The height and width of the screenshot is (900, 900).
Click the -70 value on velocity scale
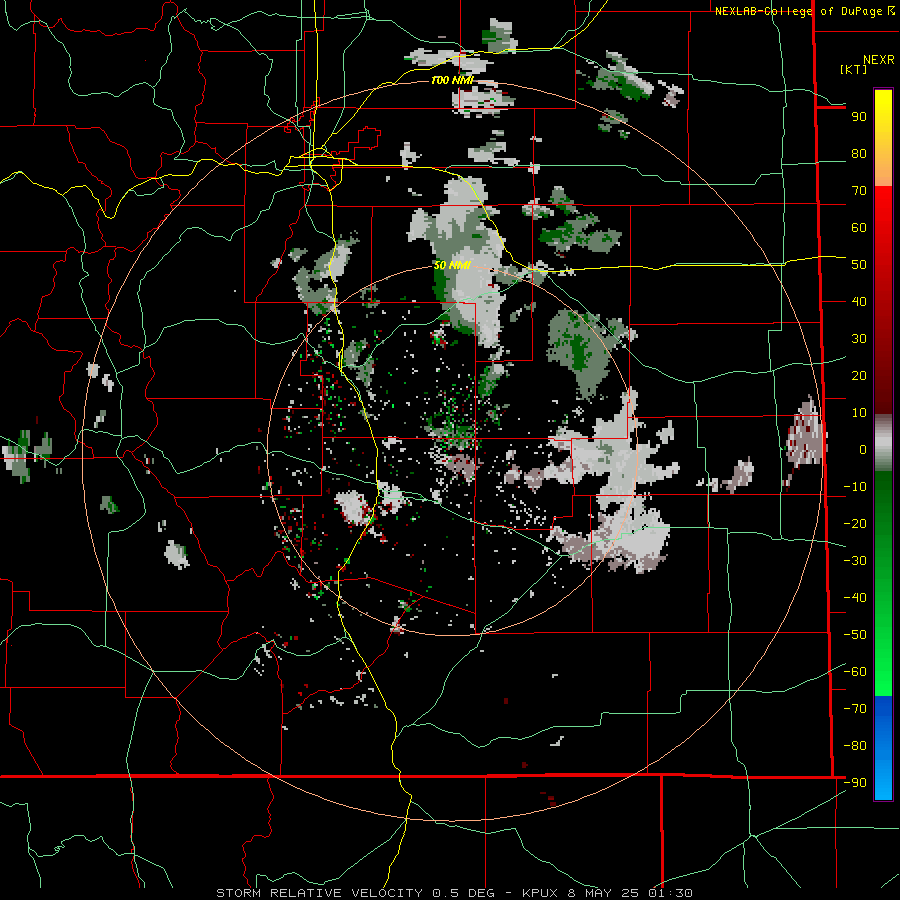coord(855,709)
